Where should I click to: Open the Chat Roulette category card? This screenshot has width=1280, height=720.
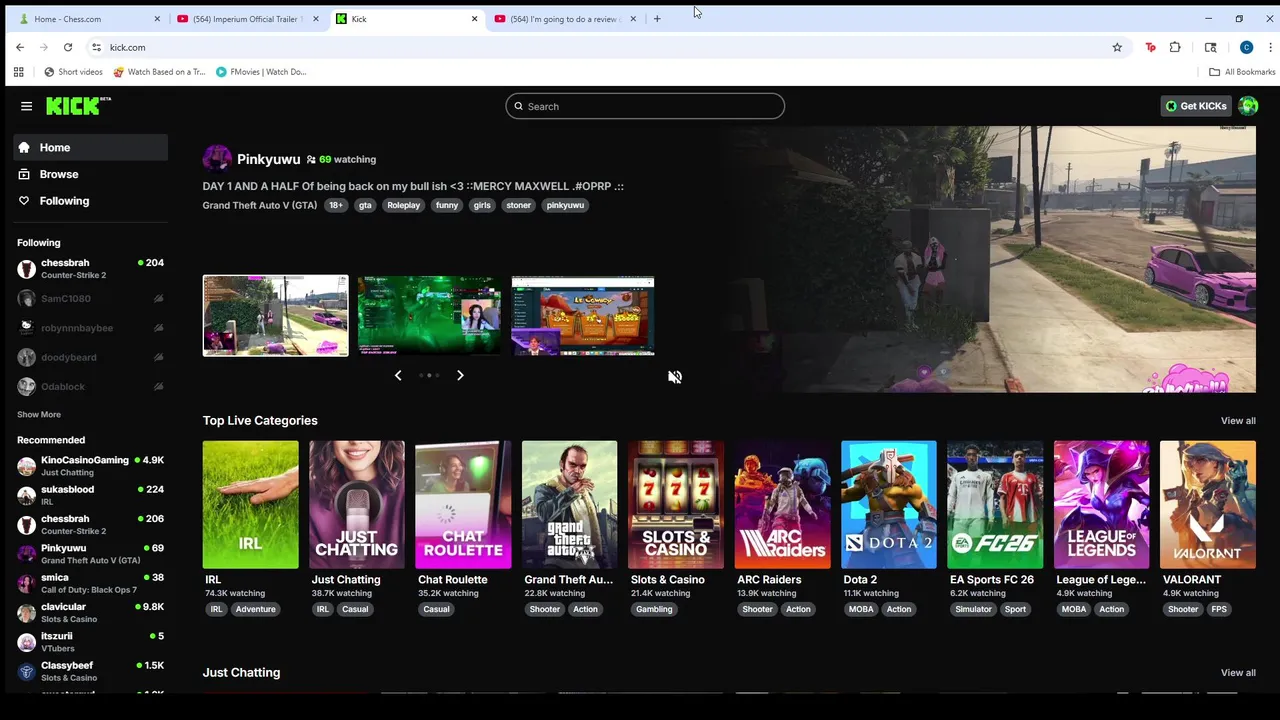(x=463, y=505)
